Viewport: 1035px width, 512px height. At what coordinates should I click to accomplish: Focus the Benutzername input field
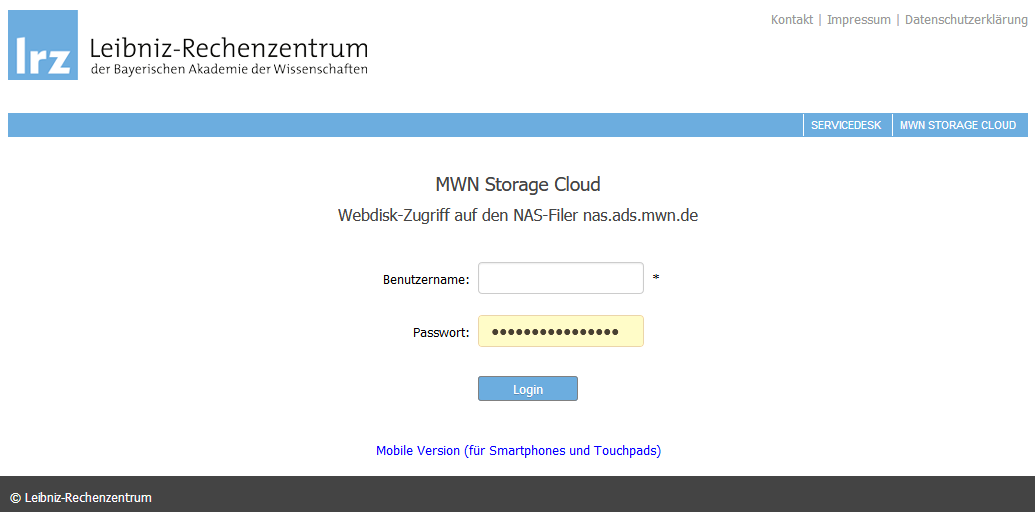(x=560, y=278)
